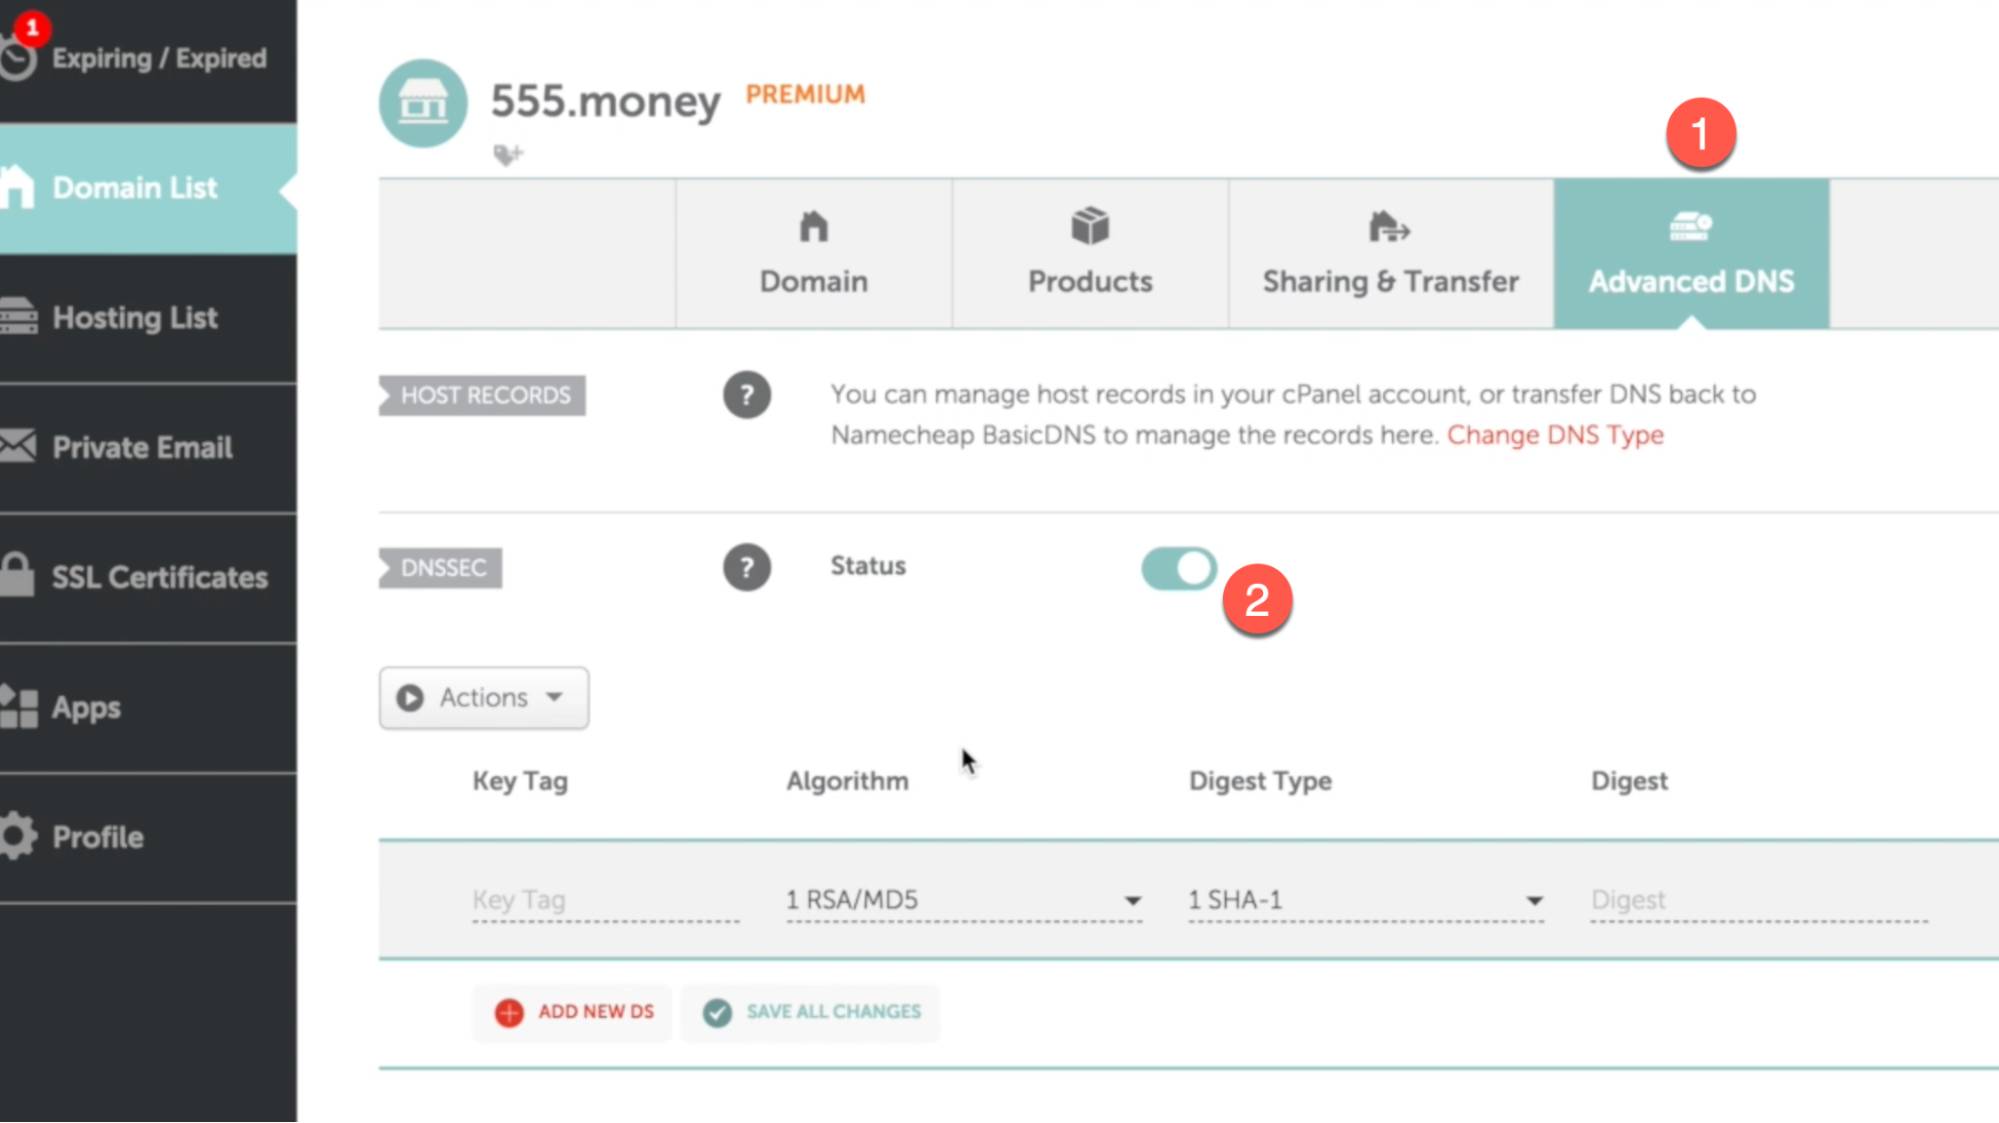Click the Key Tag input field
This screenshot has height=1123, width=1999.
coord(604,899)
